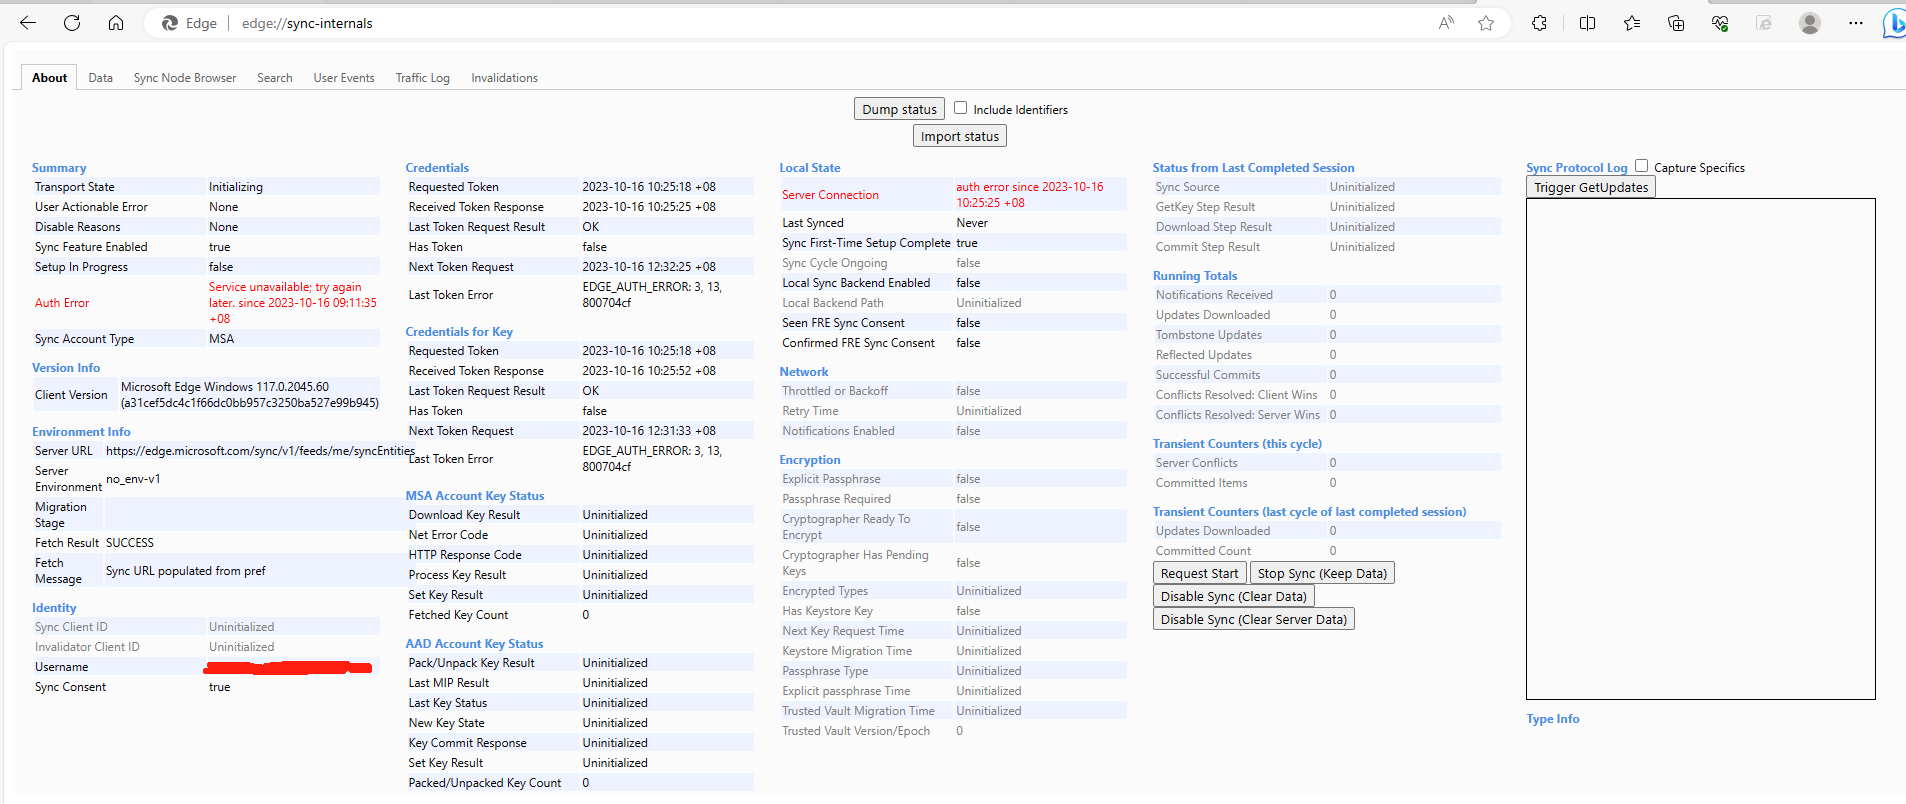This screenshot has height=804, width=1906.
Task: Open Browser essentials heart icon
Action: click(x=1720, y=23)
